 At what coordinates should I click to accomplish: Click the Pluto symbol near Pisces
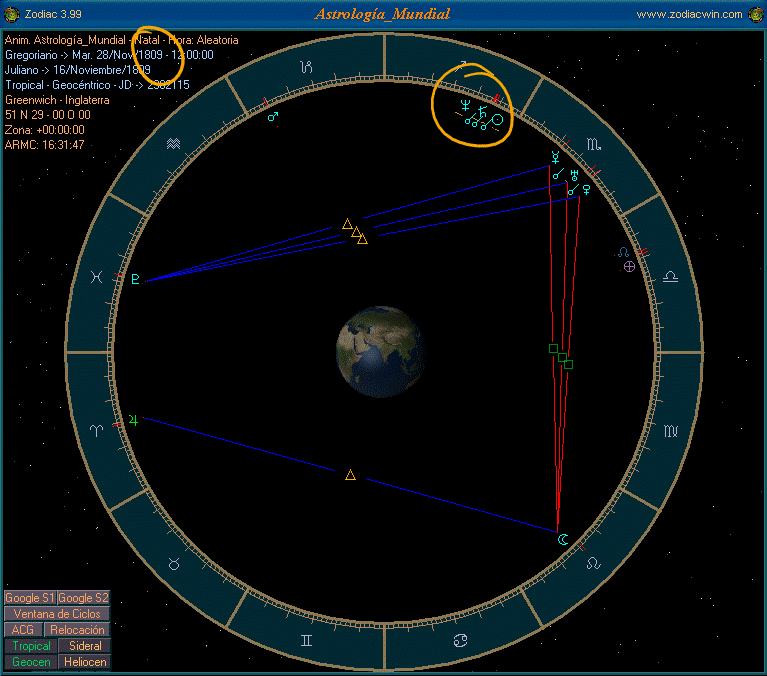pos(134,280)
